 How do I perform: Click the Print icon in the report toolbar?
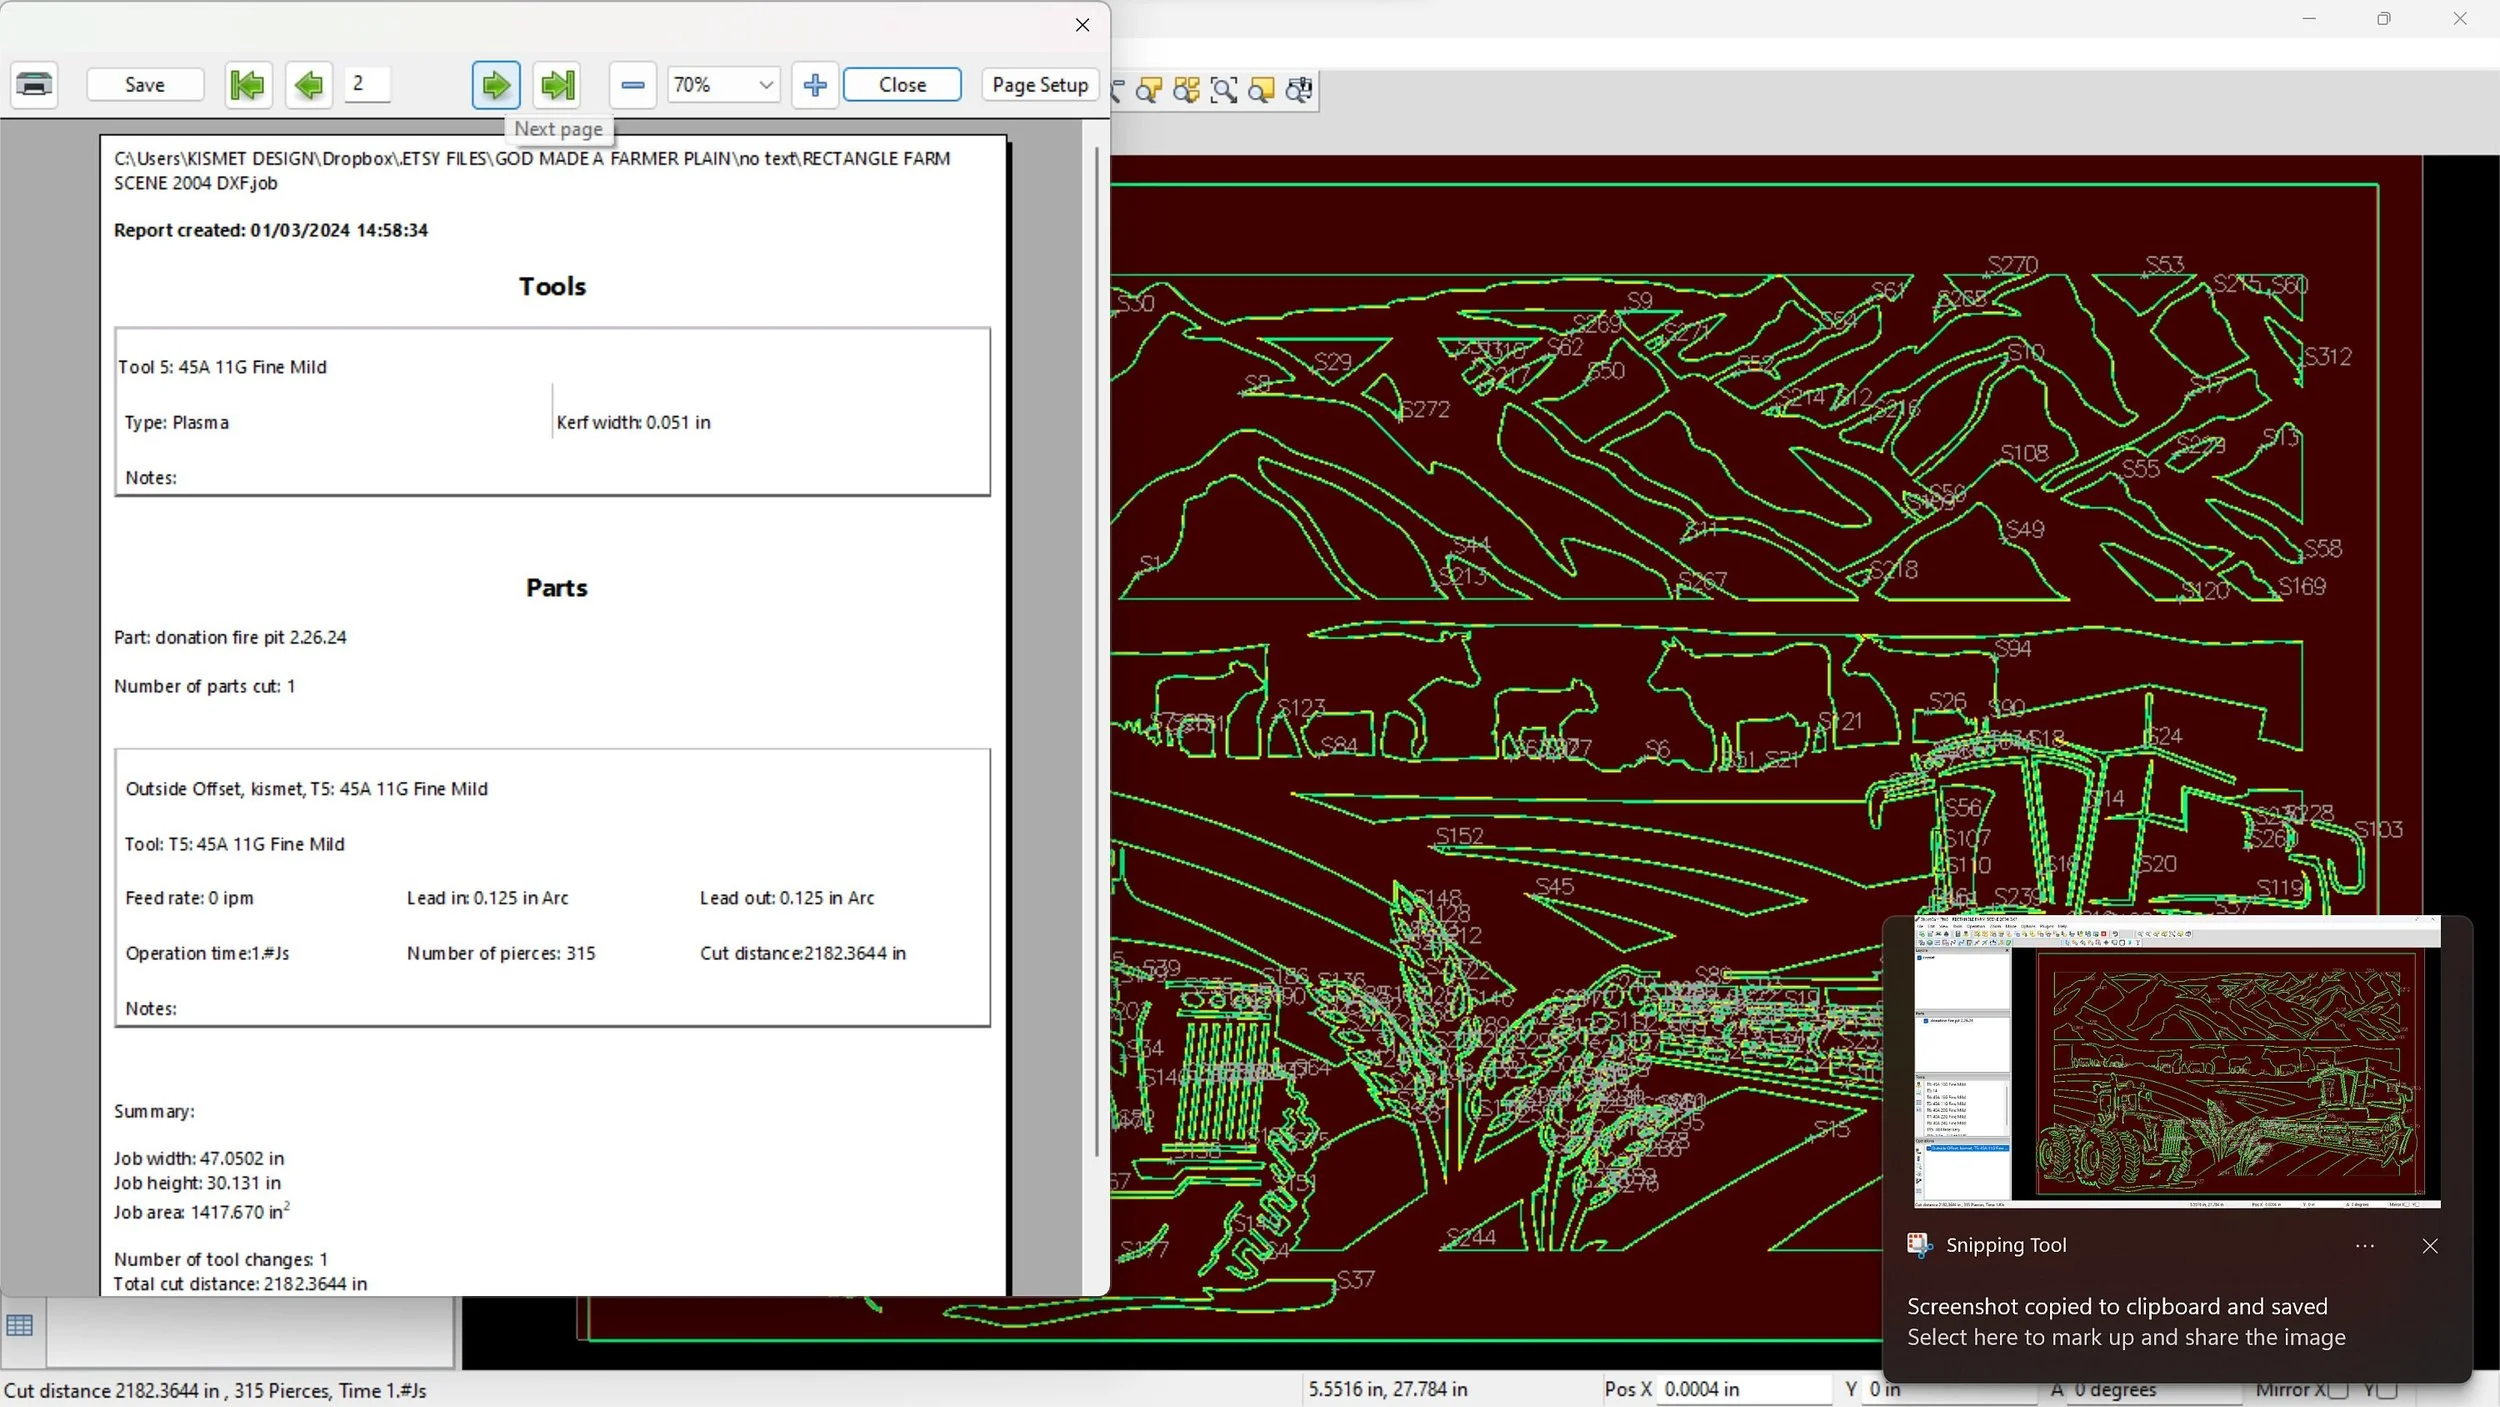click(x=34, y=85)
